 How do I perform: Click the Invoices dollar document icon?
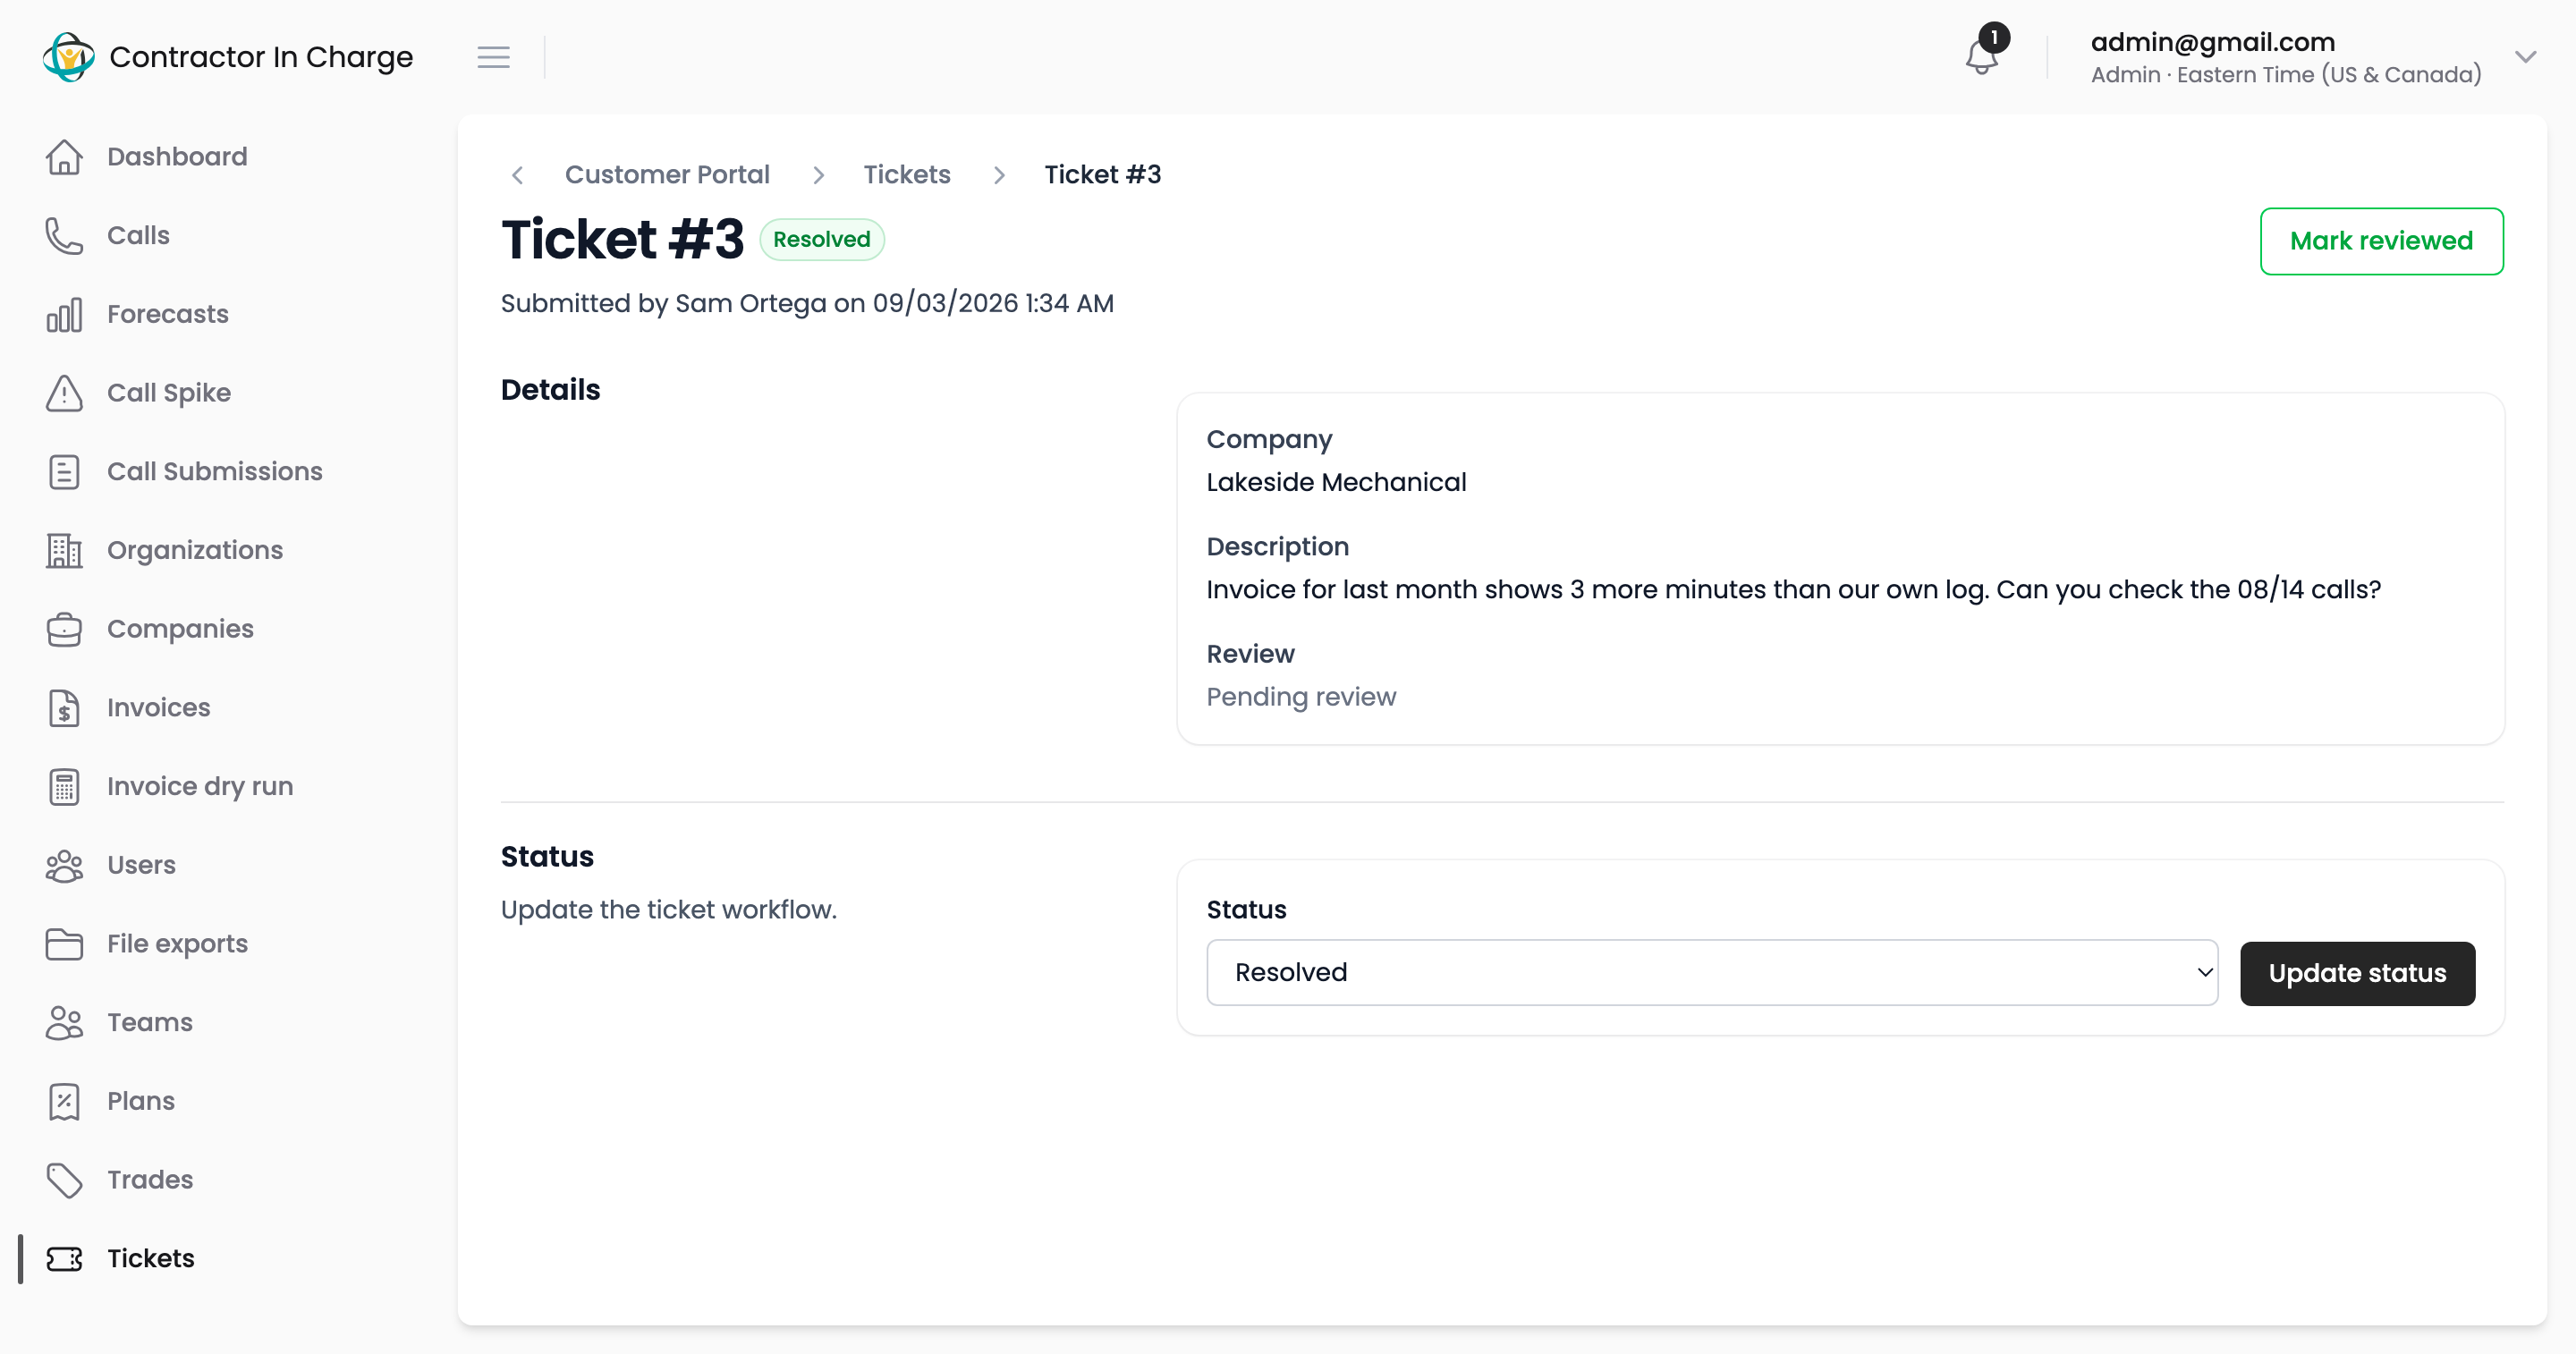[64, 708]
